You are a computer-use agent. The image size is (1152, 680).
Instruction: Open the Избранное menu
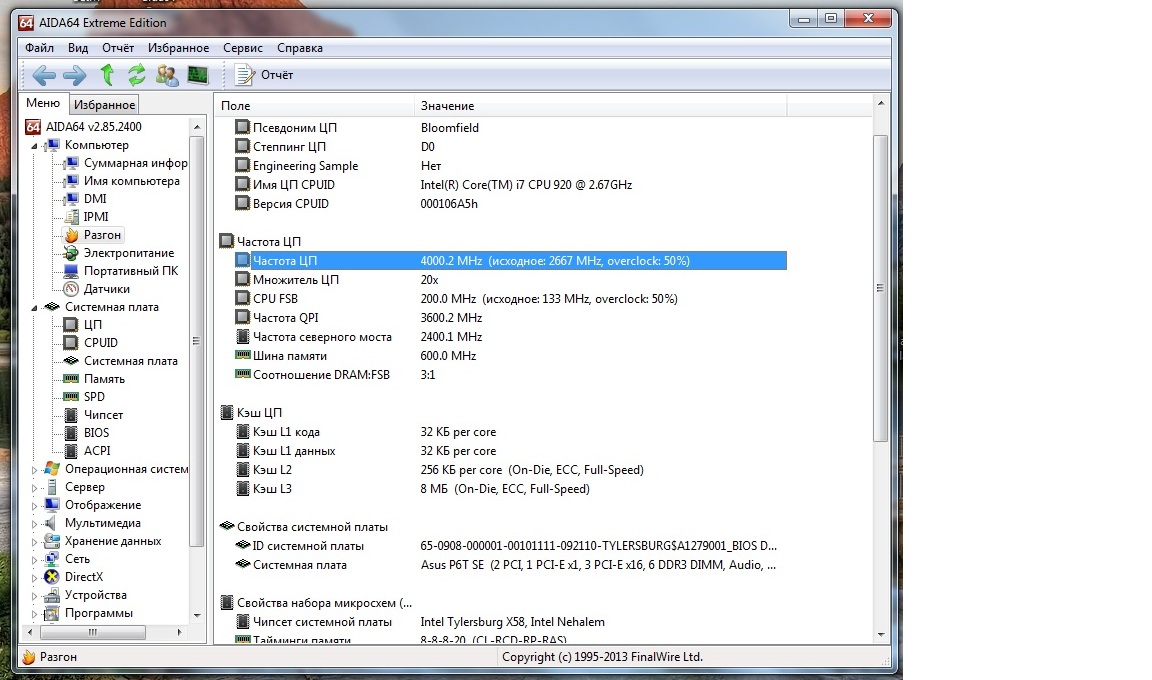[179, 48]
